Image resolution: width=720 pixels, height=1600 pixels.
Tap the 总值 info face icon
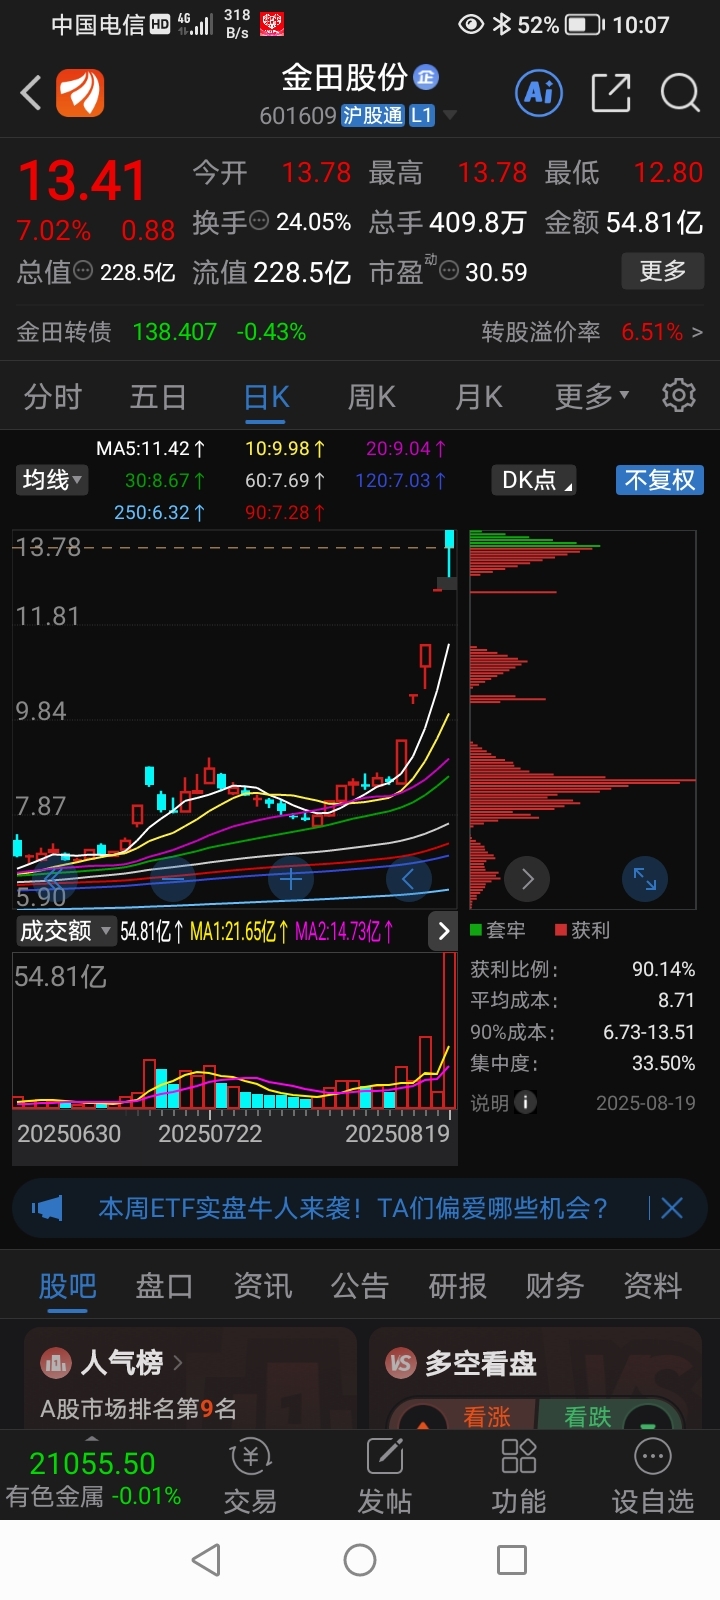[84, 270]
